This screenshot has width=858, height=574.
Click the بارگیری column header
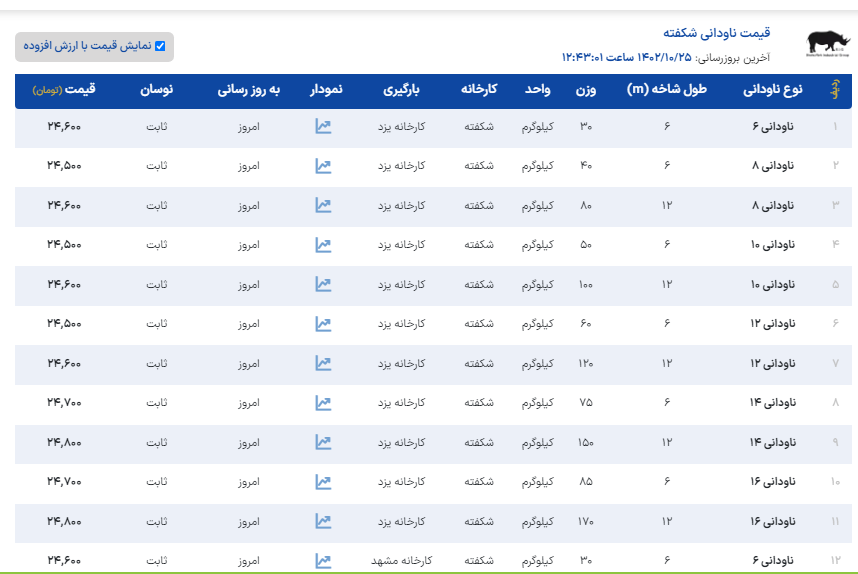point(401,90)
